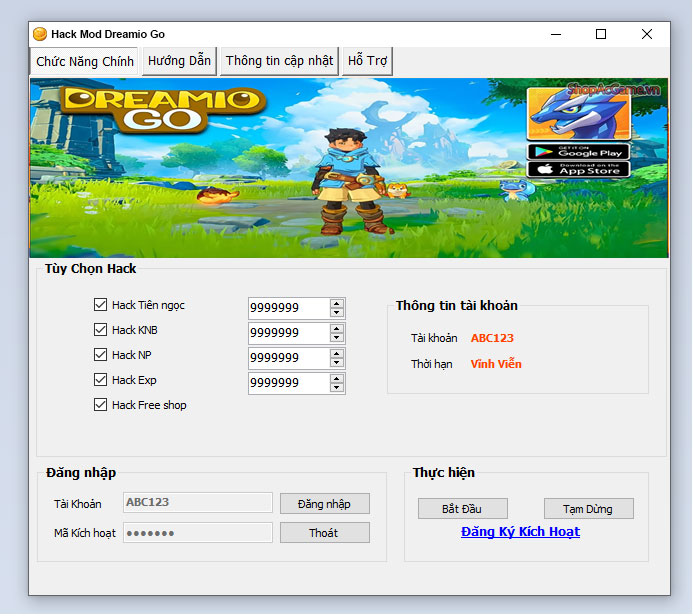Increase the Hack KNB value with up arrow
Viewport: 693px width, 616px height.
pos(337,329)
